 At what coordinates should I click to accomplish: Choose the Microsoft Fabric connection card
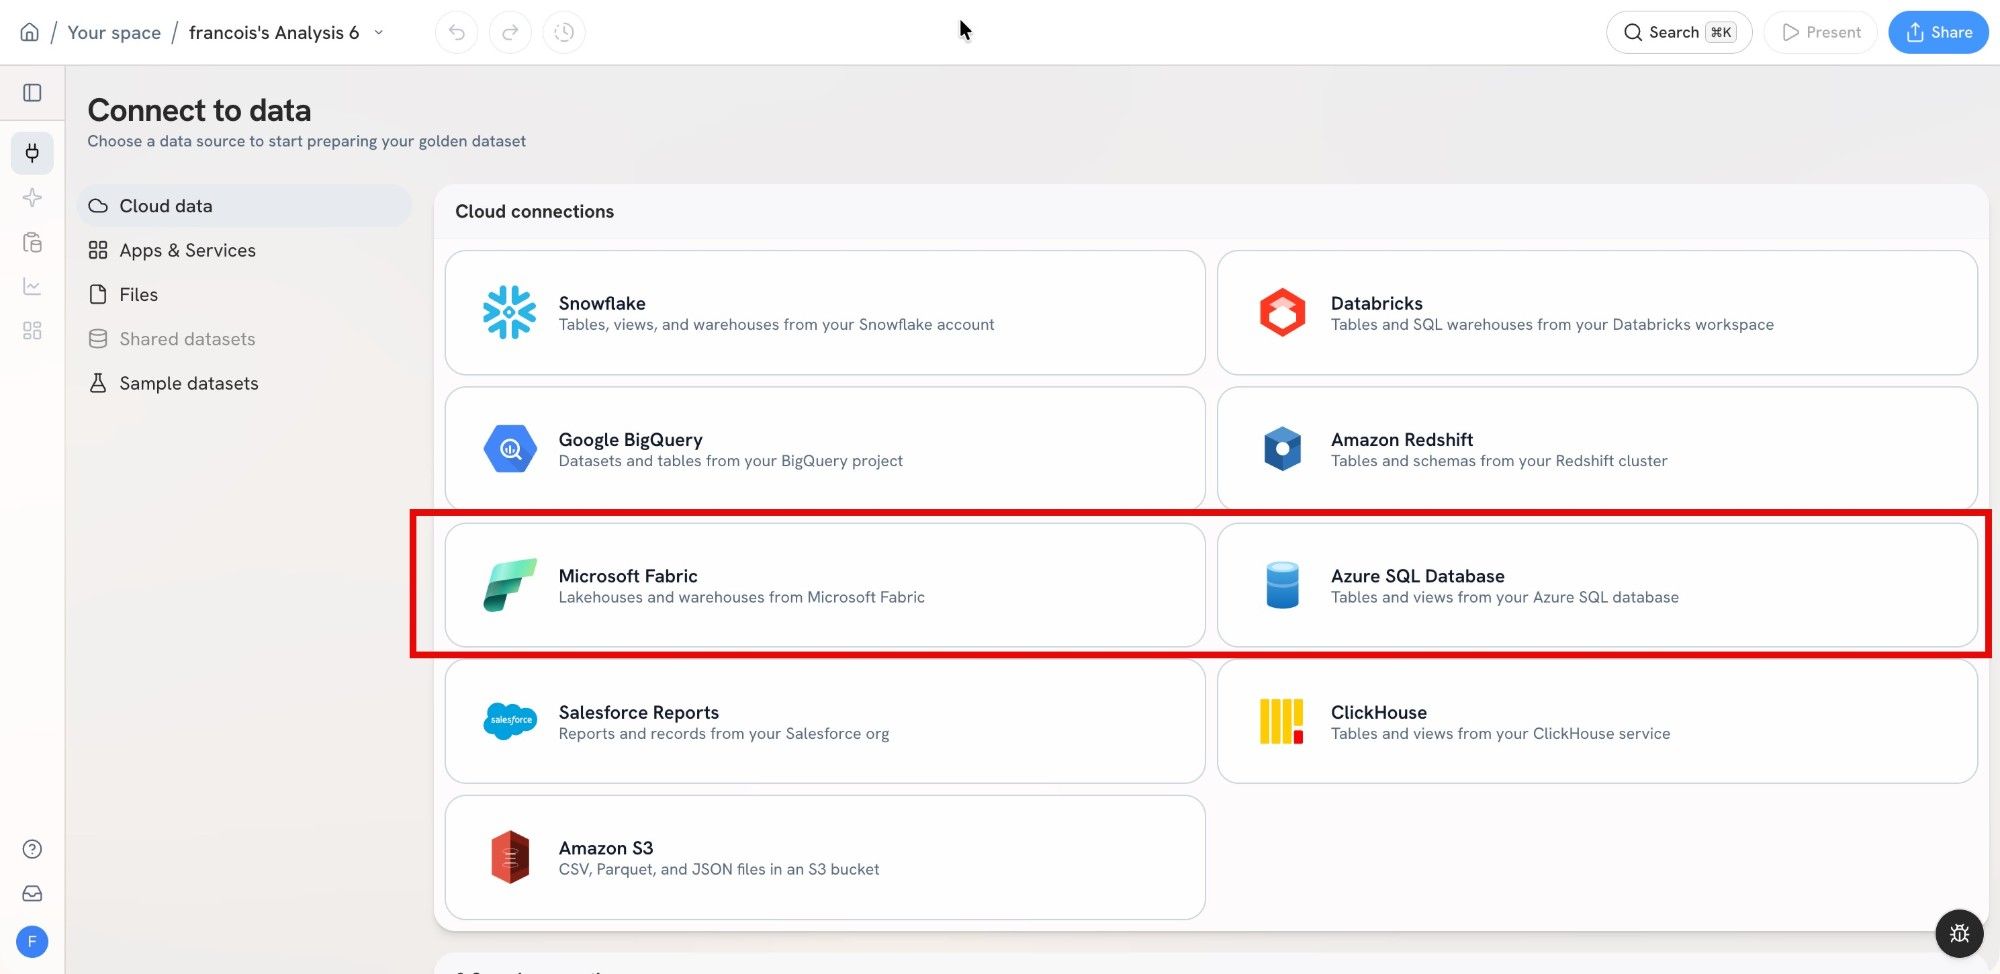click(x=825, y=585)
